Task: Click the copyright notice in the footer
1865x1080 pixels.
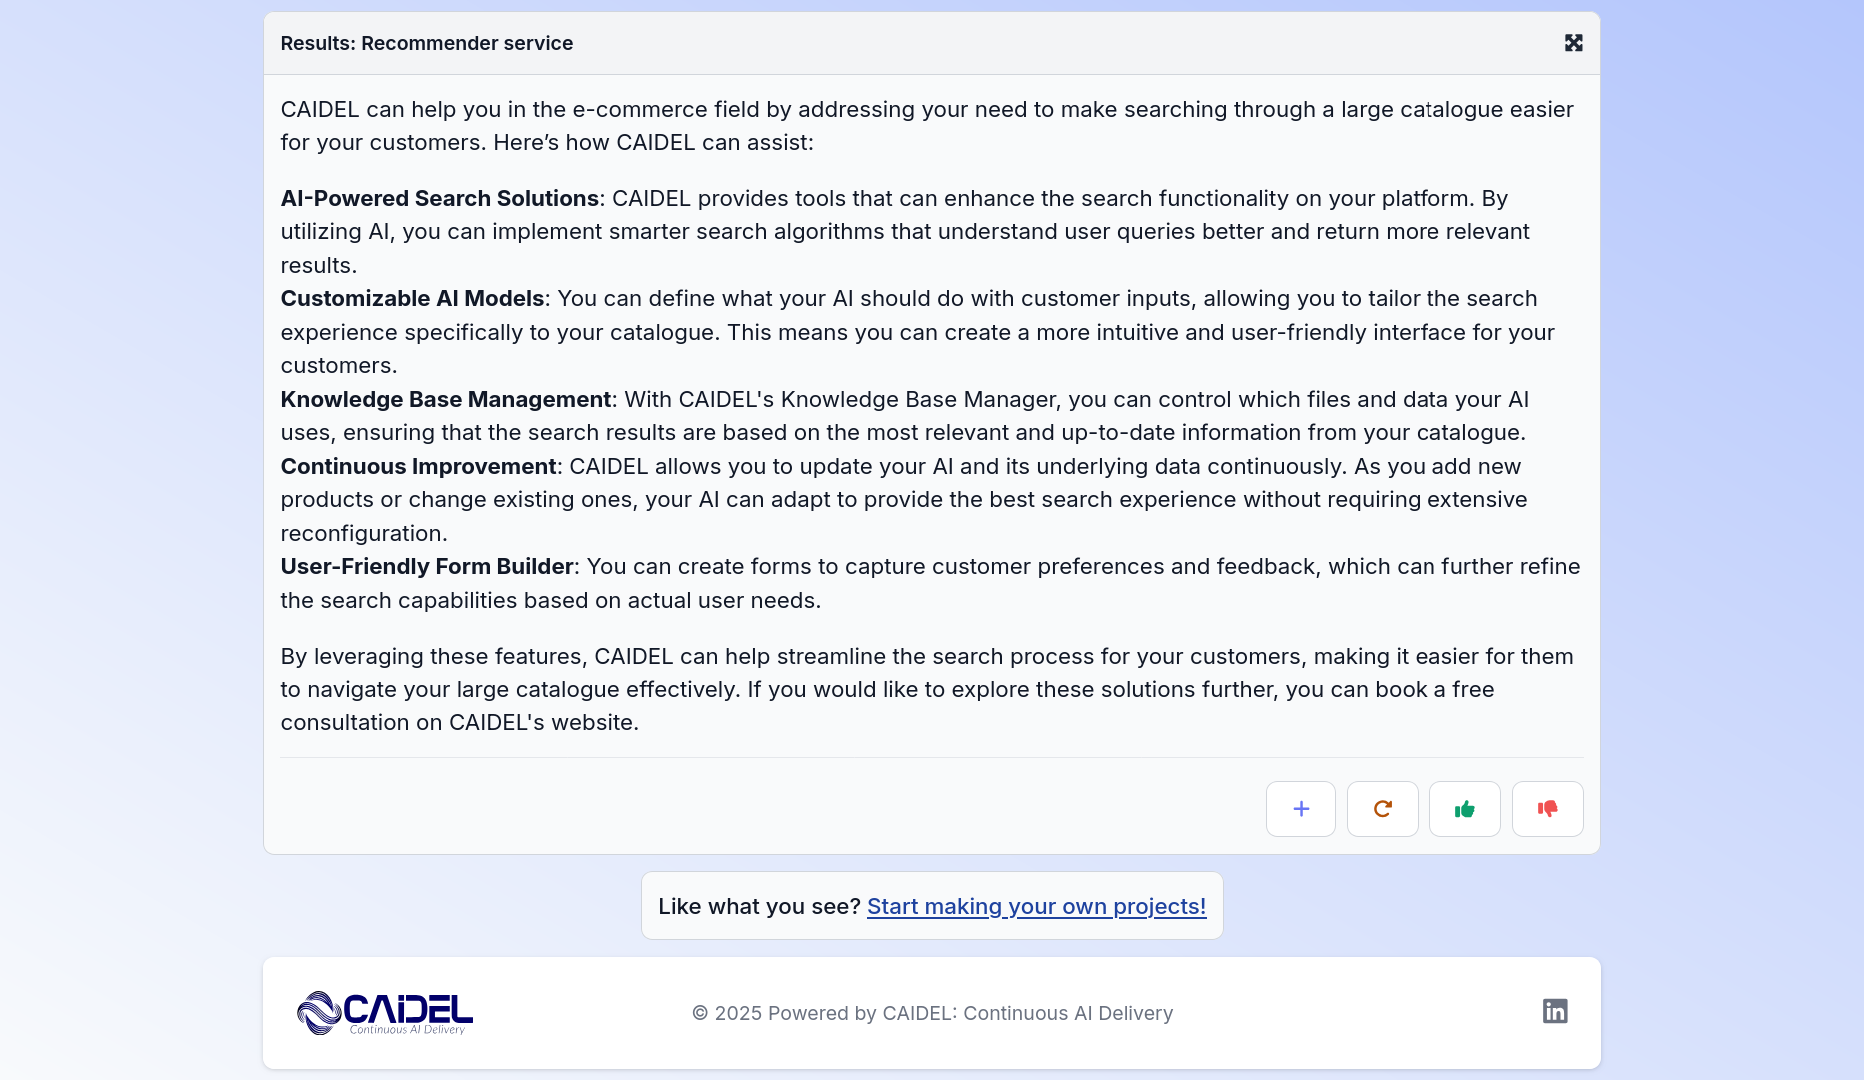Action: (932, 1013)
